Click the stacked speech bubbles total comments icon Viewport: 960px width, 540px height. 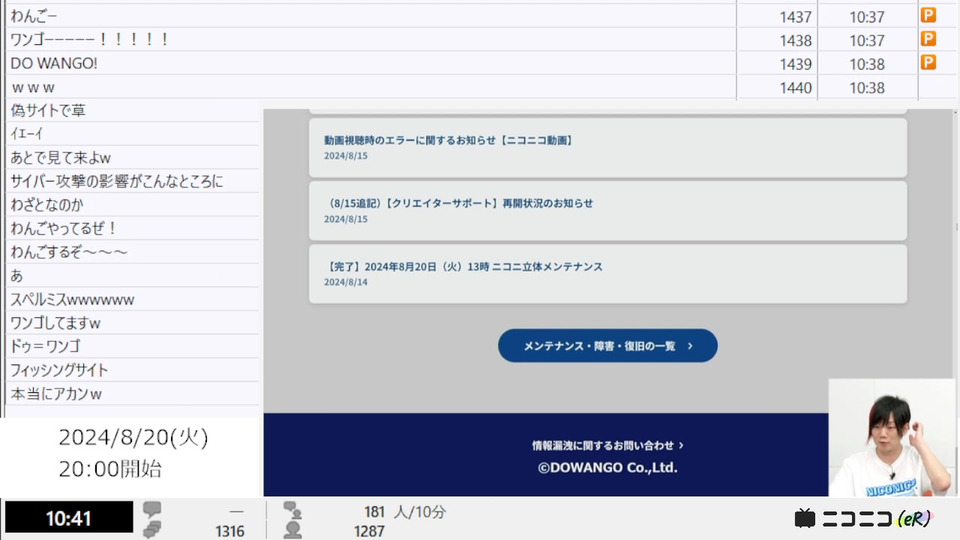(x=152, y=530)
